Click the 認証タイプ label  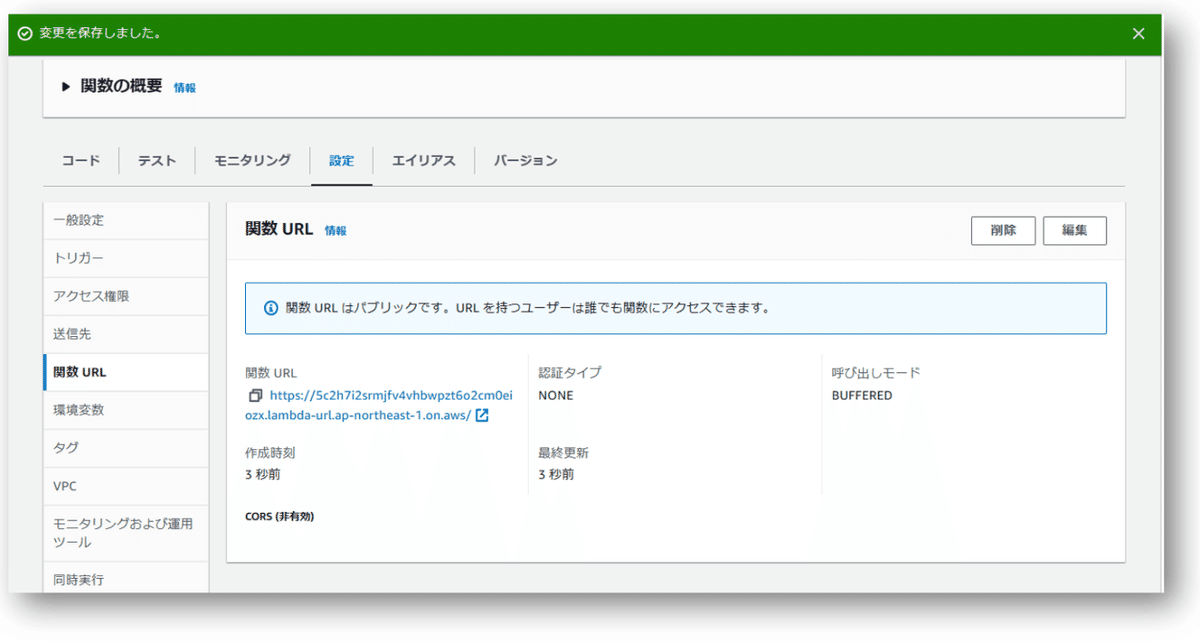[570, 373]
